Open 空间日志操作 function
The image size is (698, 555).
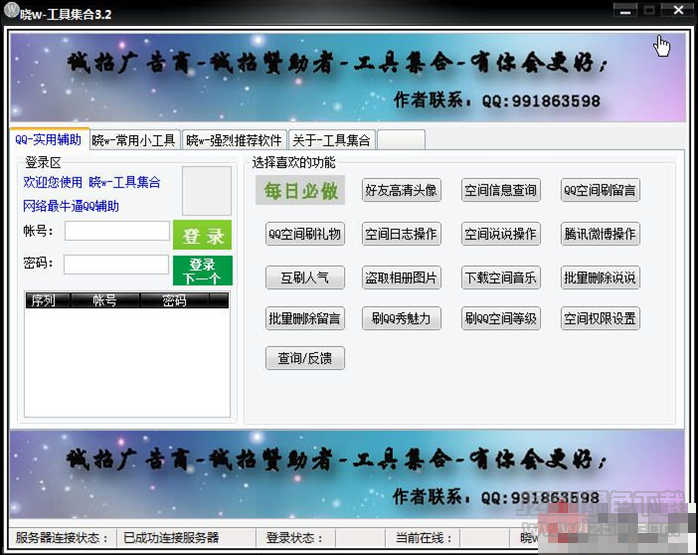coord(401,234)
